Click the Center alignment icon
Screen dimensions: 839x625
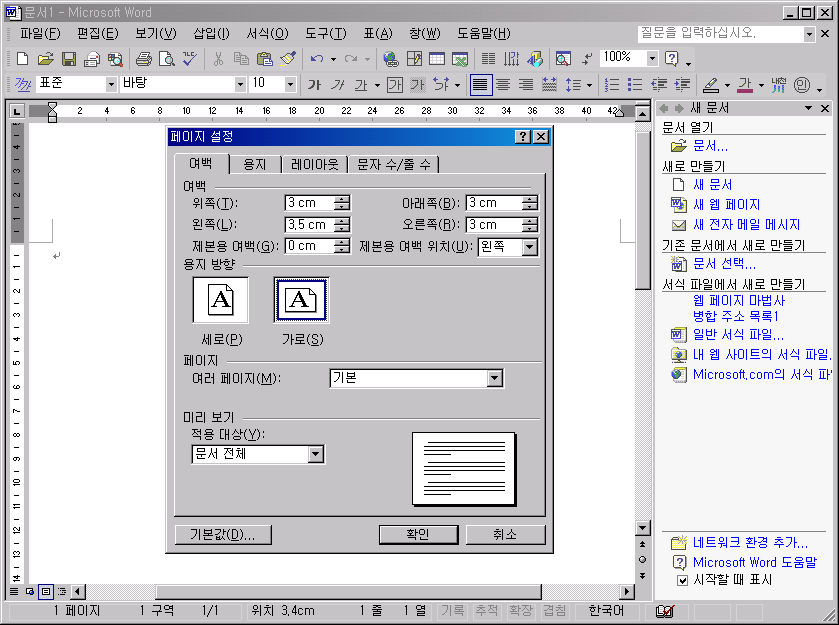tap(503, 85)
